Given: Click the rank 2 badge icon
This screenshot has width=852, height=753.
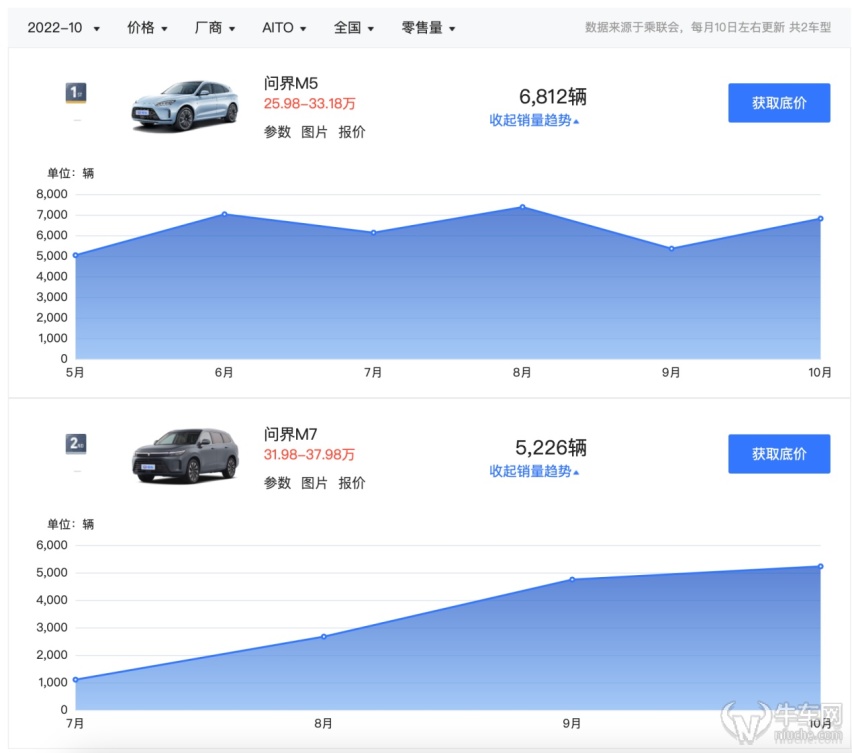Looking at the screenshot, I should pyautogui.click(x=76, y=444).
